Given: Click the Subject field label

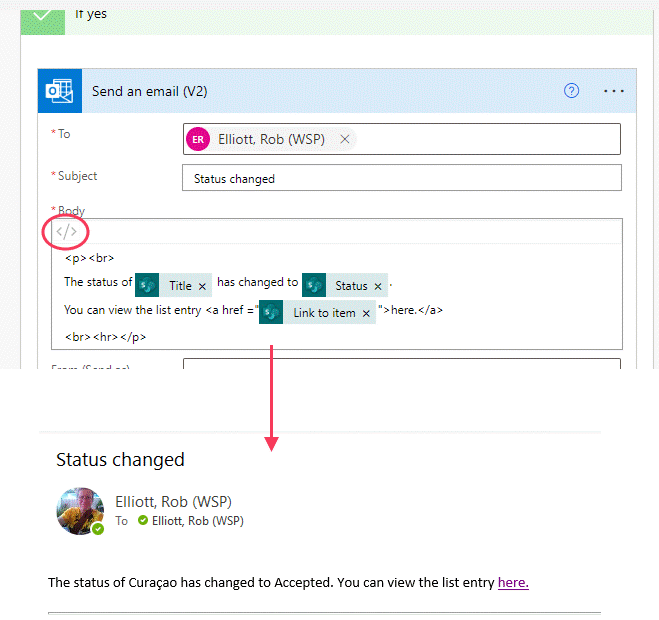Looking at the screenshot, I should 77,176.
